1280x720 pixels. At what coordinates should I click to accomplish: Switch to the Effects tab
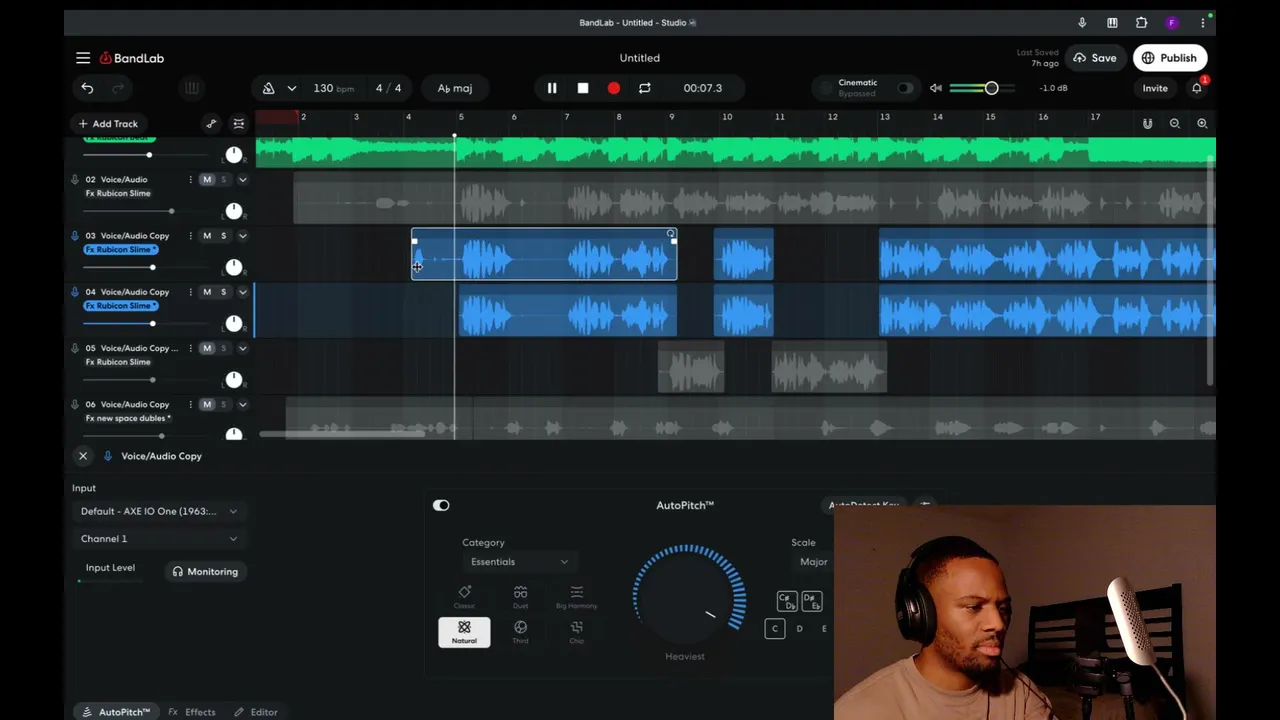192,712
